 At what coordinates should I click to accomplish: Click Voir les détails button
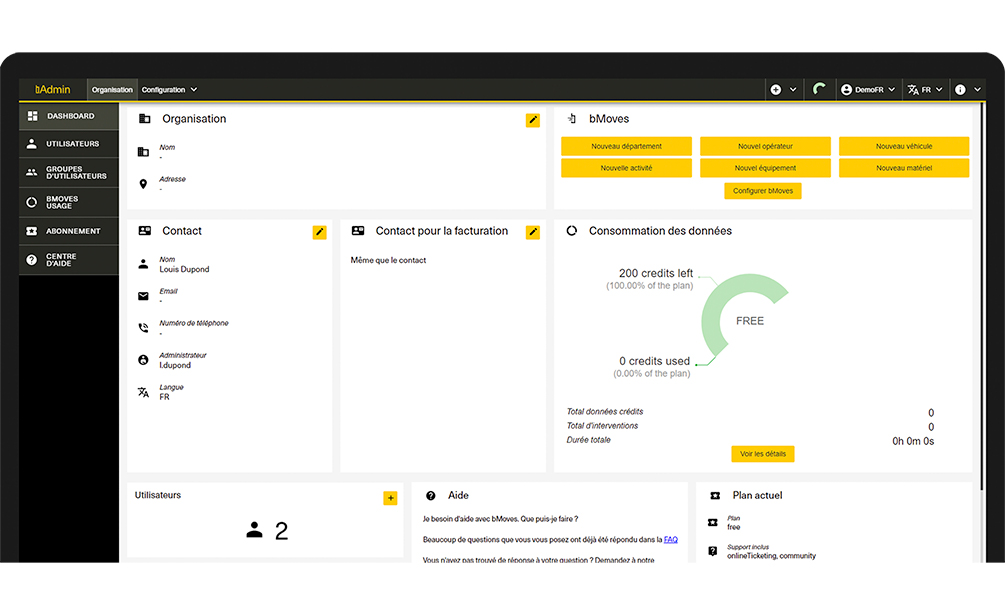click(x=763, y=454)
